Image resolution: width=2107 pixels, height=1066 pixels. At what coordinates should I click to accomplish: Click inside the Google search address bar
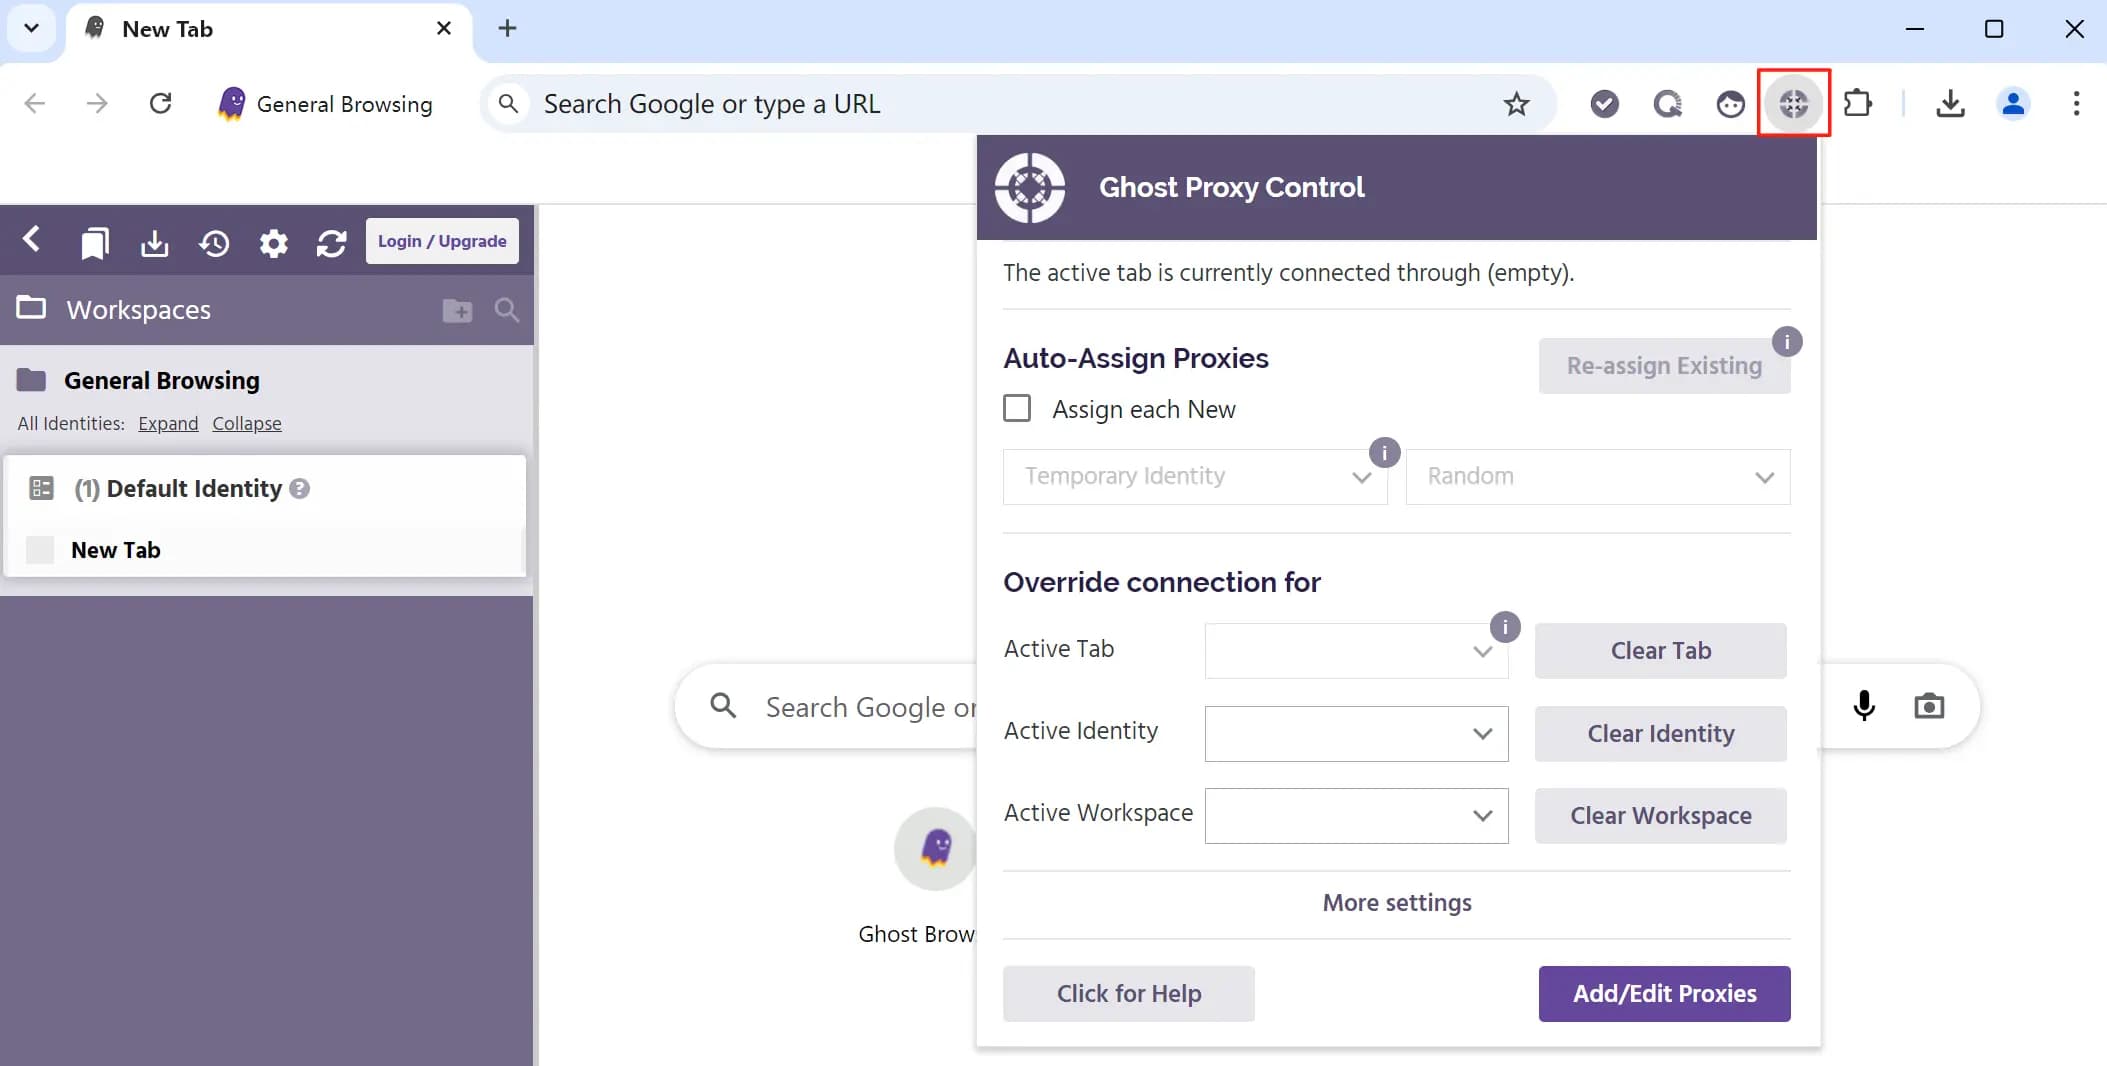click(900, 103)
